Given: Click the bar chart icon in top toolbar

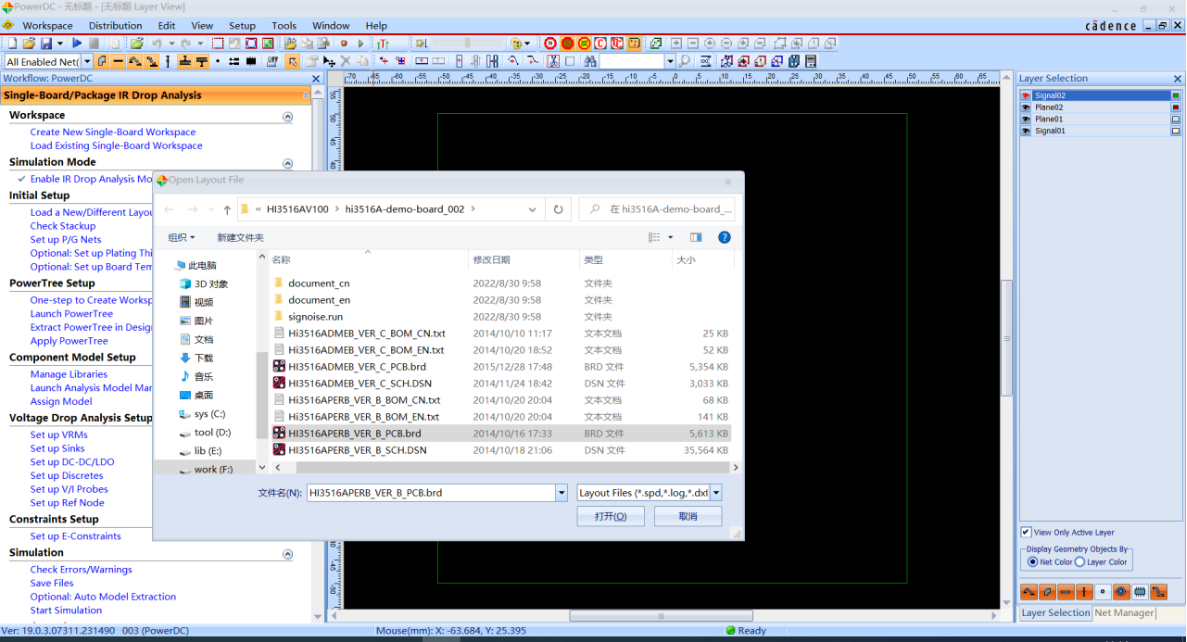Looking at the screenshot, I should [383, 43].
